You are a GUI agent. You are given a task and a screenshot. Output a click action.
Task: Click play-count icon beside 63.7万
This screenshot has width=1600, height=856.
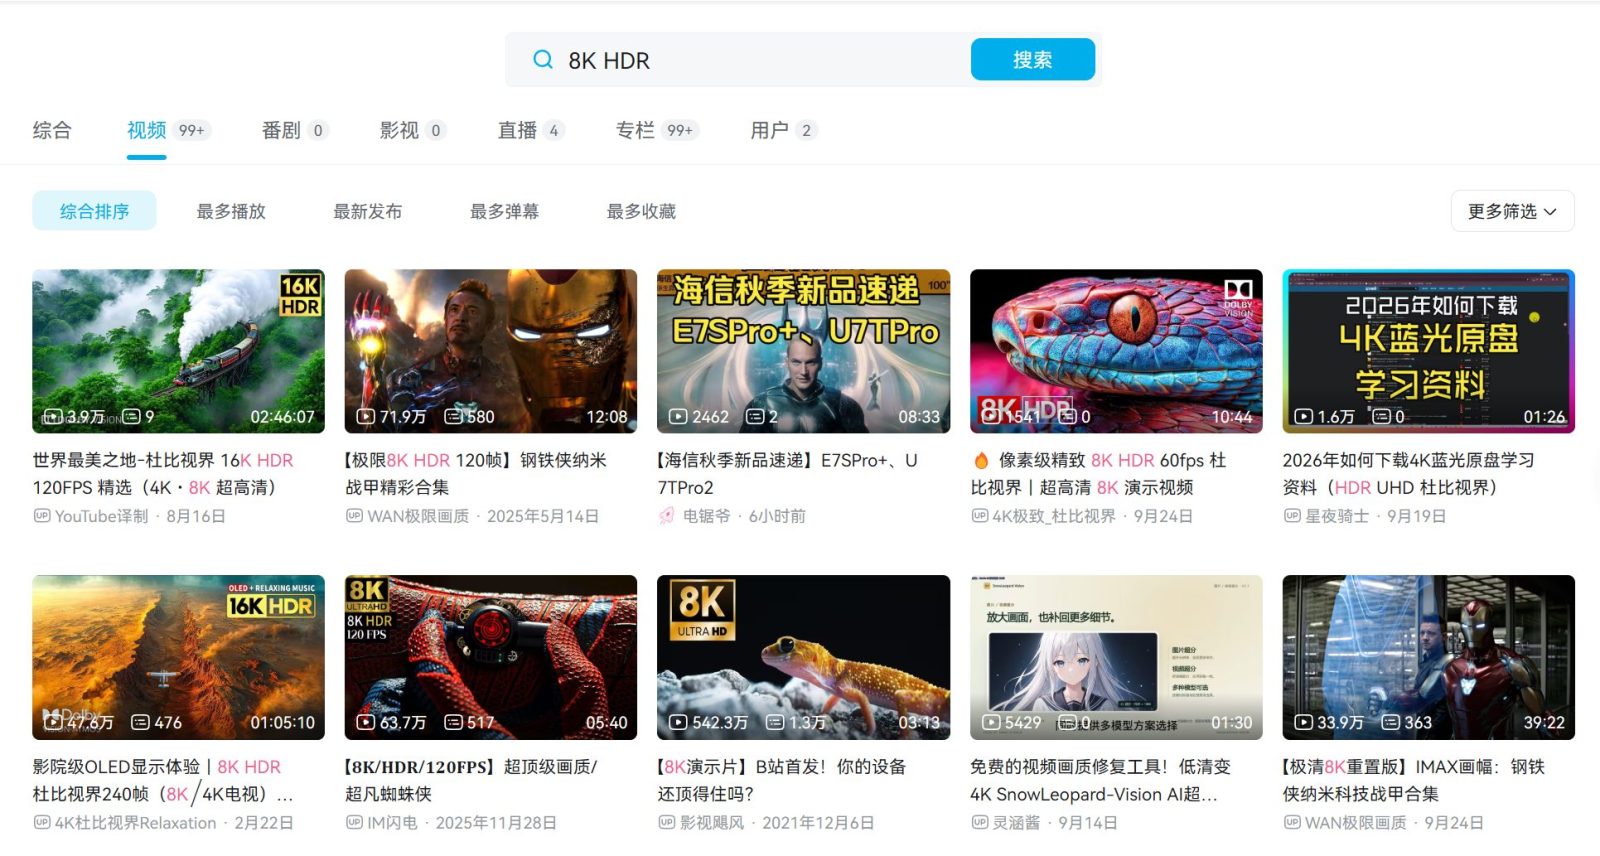pos(366,722)
